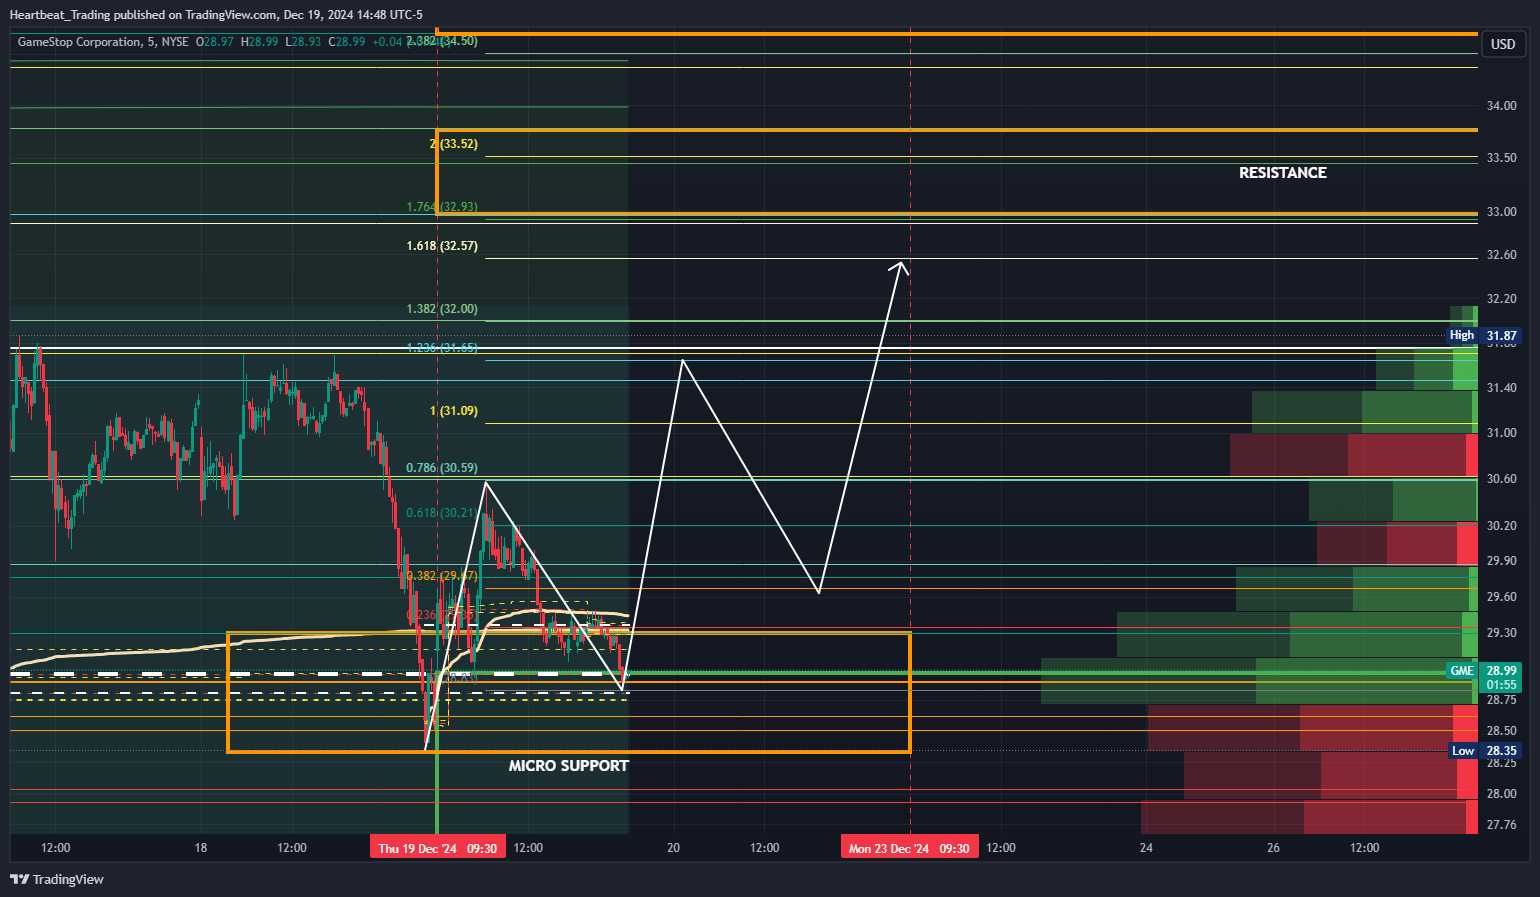Screen dimensions: 1540x897
Task: Click the 1 (31.09) Fibonacci label
Action: (x=454, y=411)
